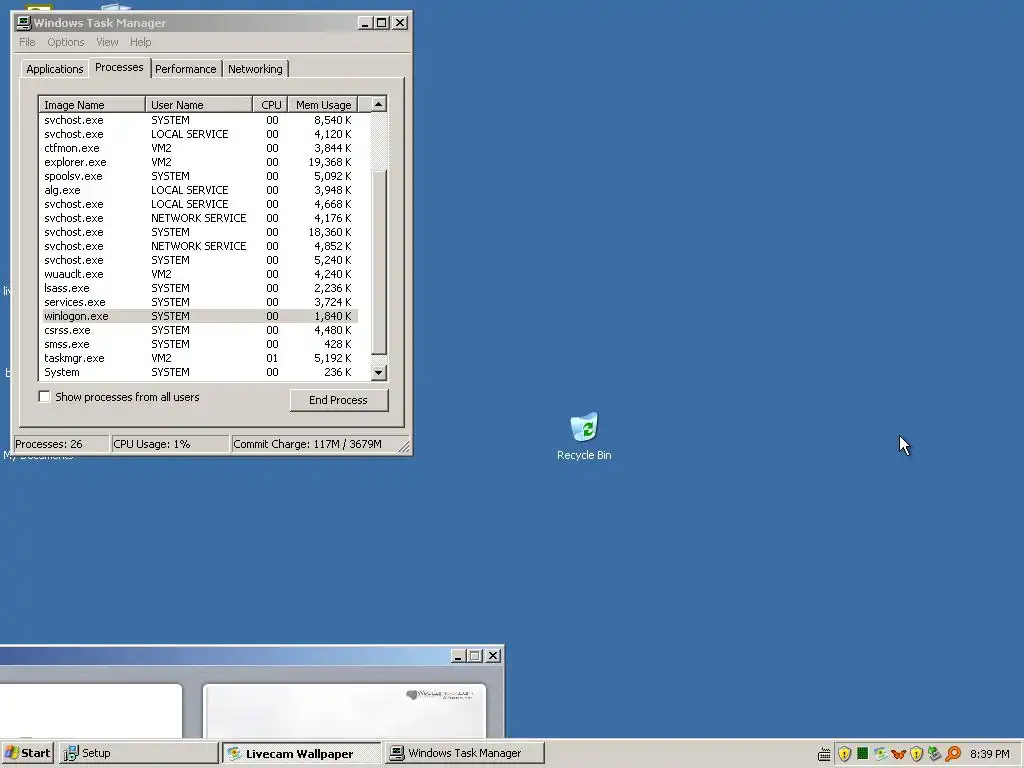Open the File menu
Image resolution: width=1024 pixels, height=768 pixels.
click(27, 42)
